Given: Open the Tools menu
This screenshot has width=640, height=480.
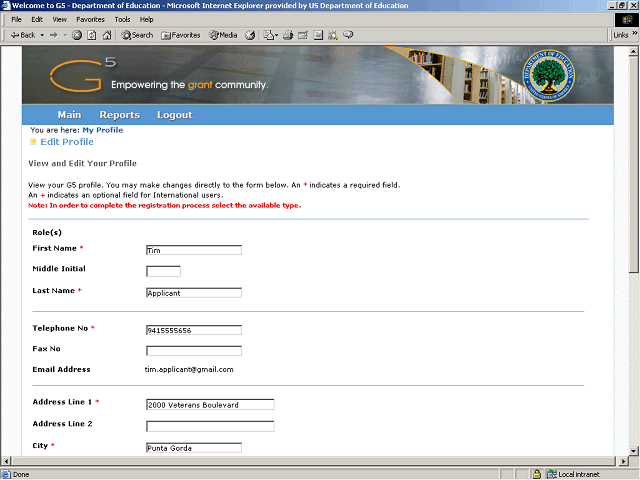Looking at the screenshot, I should (122, 20).
